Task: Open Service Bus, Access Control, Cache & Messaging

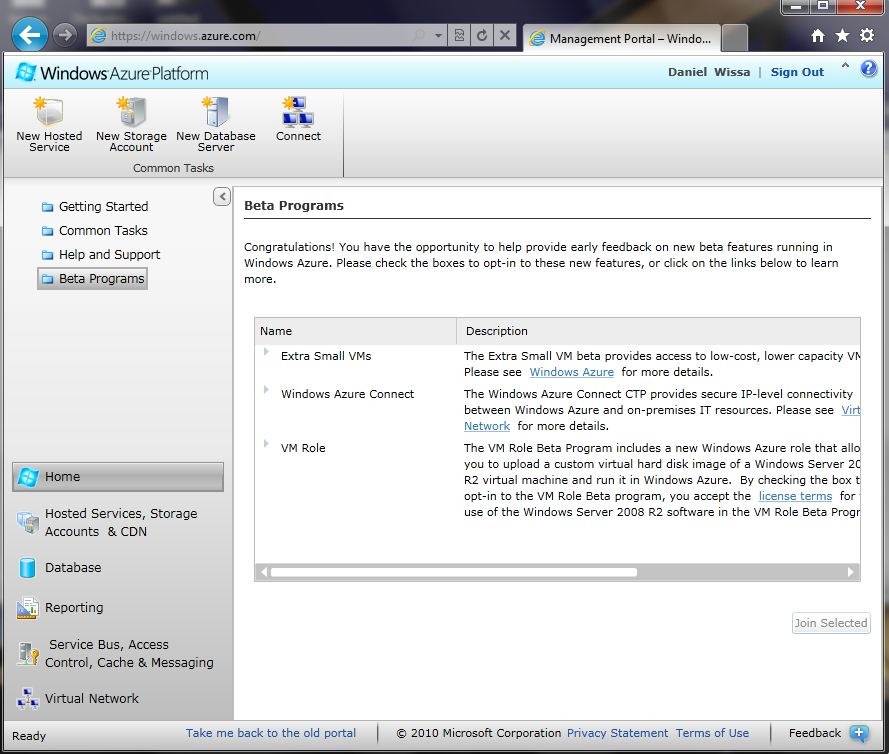Action: click(x=129, y=654)
